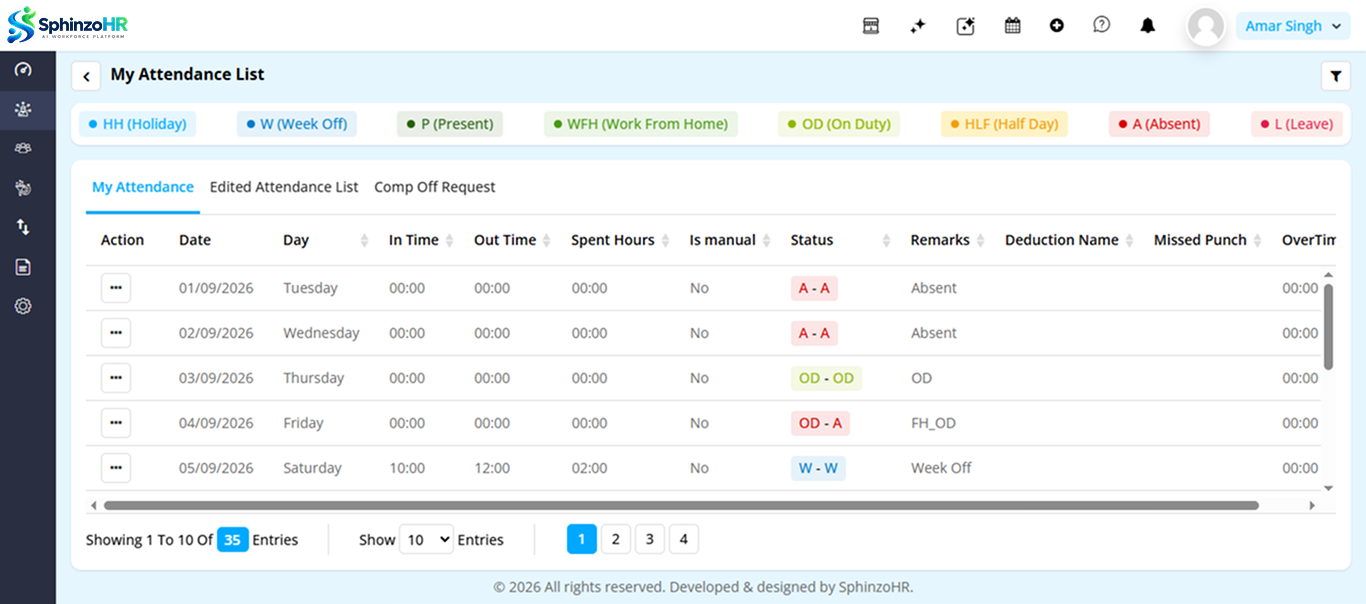Open the Show entries count dropdown

click(426, 540)
